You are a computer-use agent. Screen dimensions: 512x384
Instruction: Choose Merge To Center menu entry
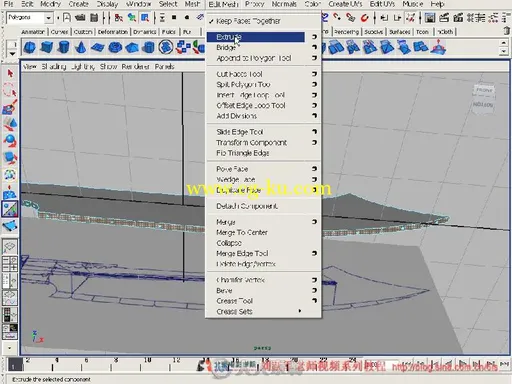242,232
